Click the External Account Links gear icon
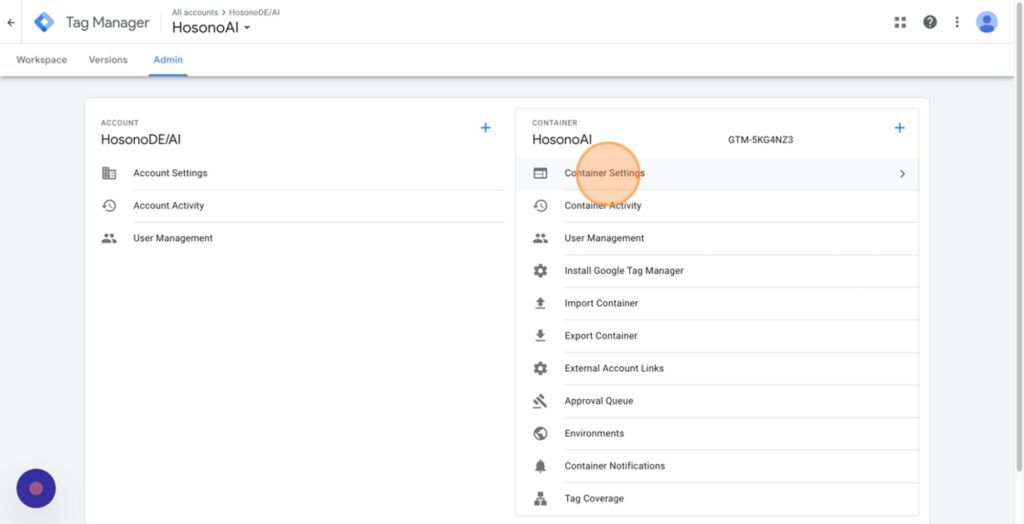1024x524 pixels. click(x=540, y=368)
